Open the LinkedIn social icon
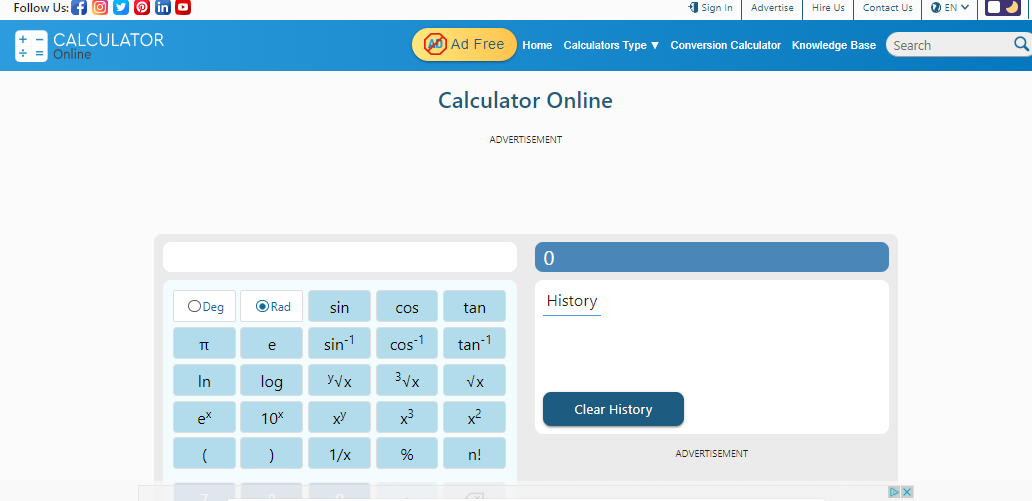 (163, 8)
